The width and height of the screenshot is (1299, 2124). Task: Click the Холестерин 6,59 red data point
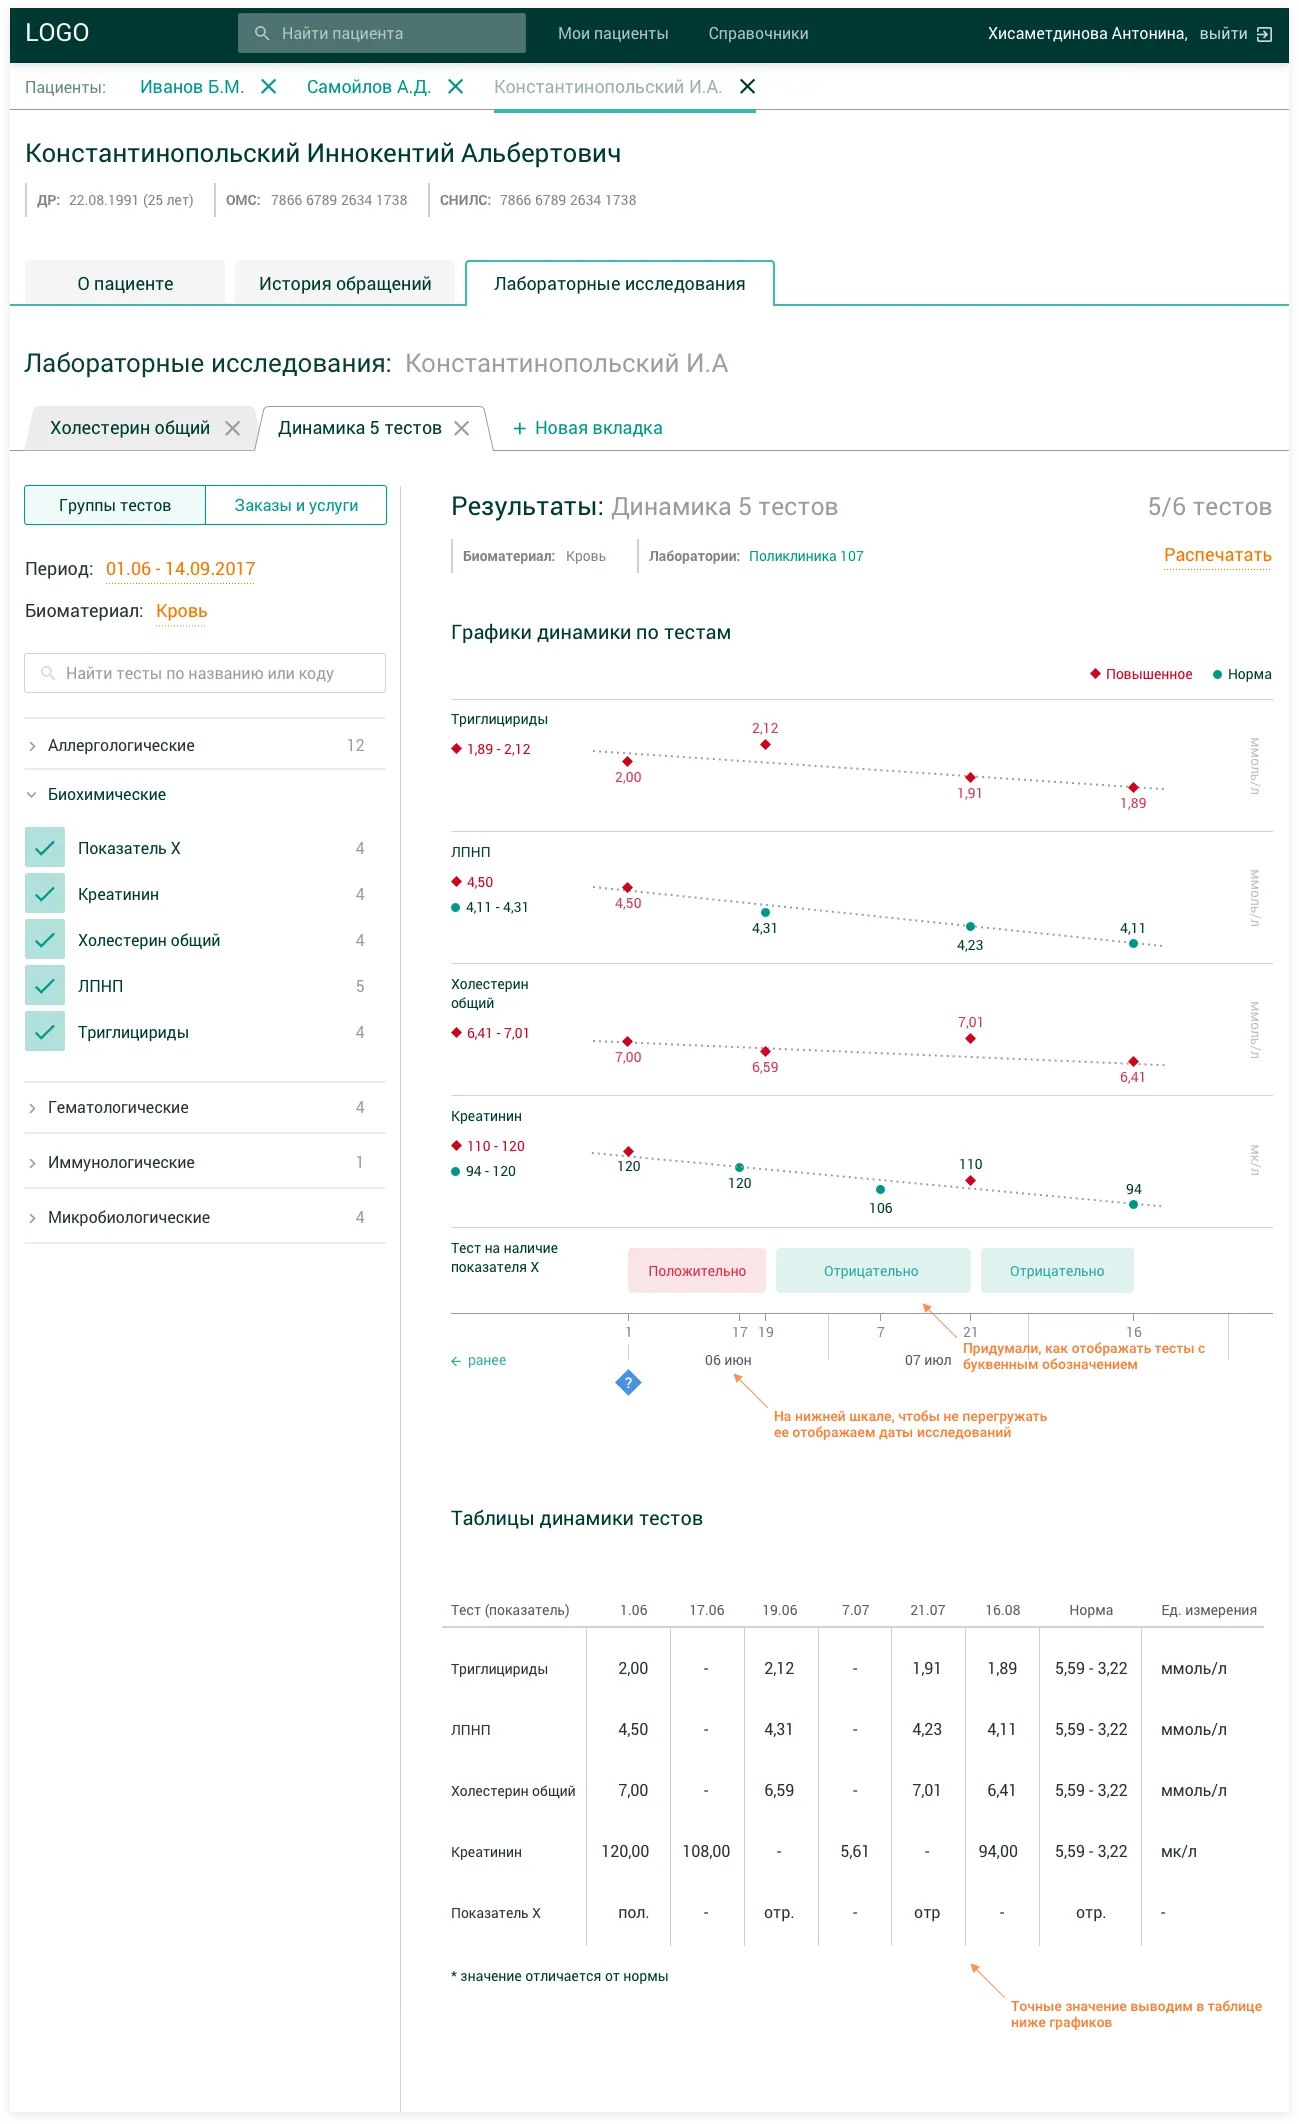click(x=765, y=1052)
